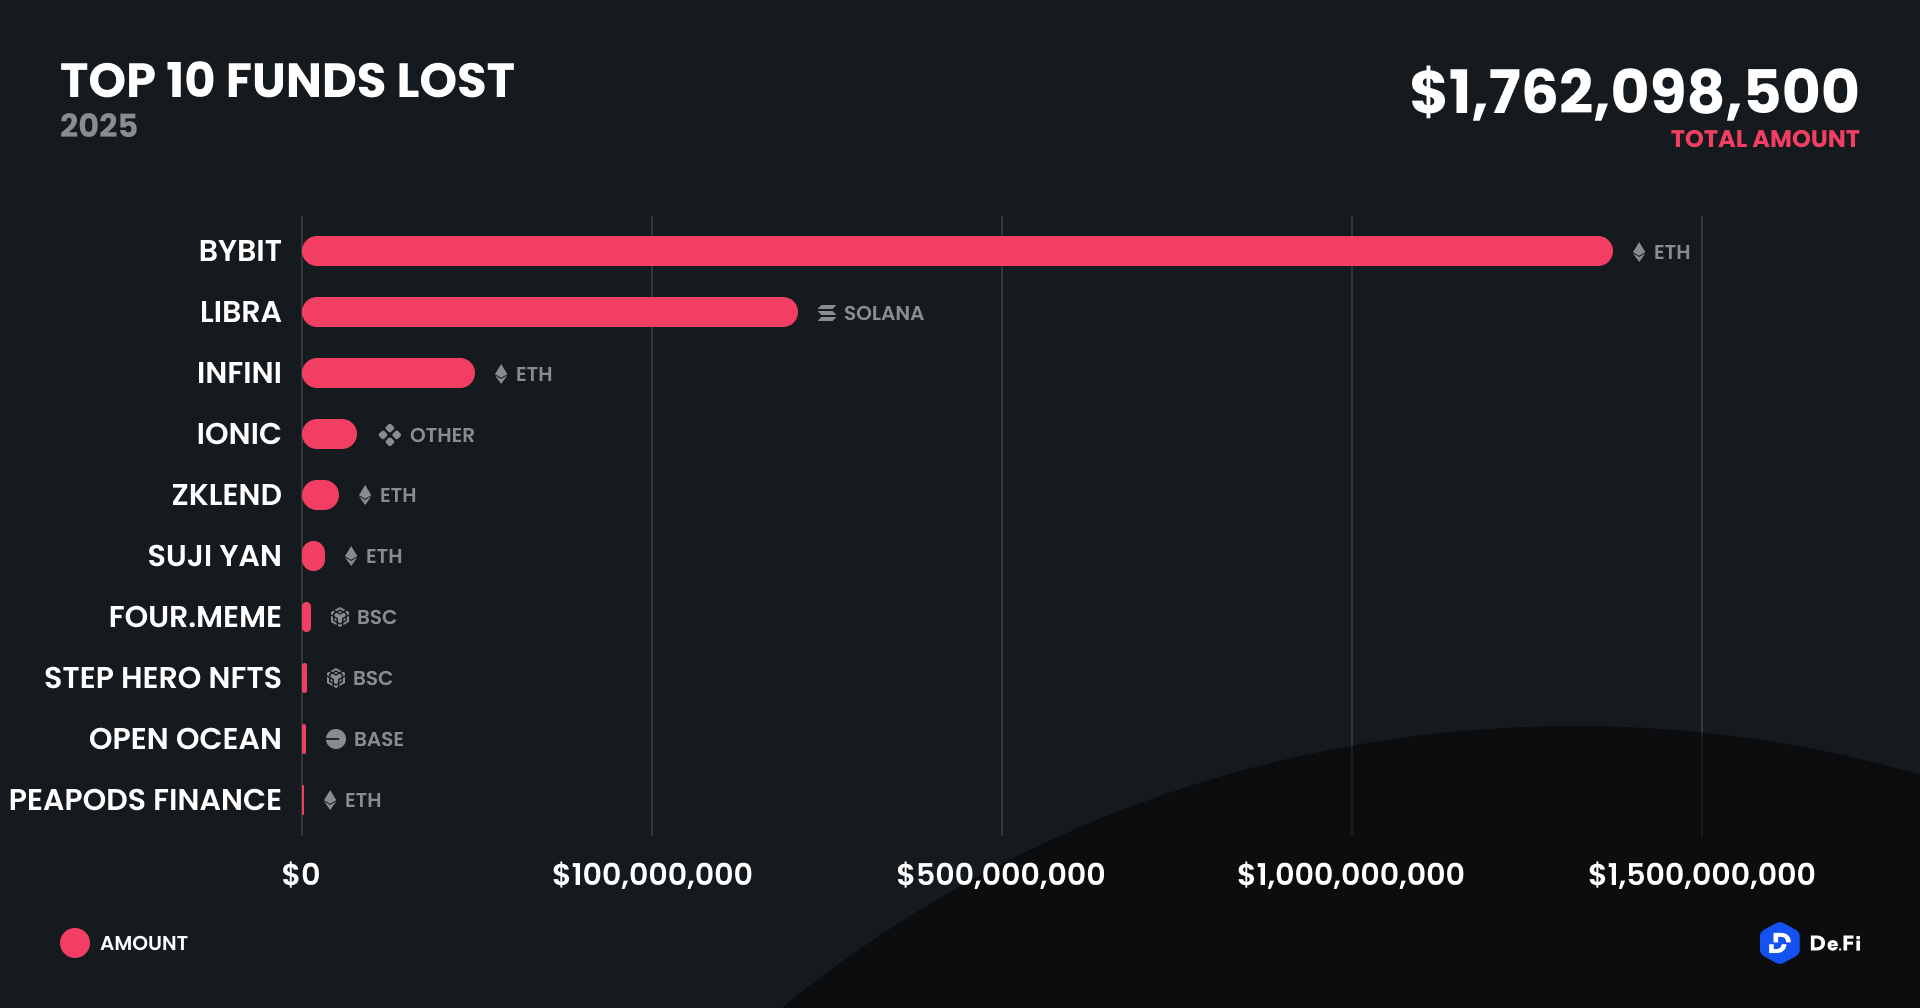Viewport: 1920px width, 1008px height.
Task: Click the Solana icon next to Libra
Action: click(827, 313)
